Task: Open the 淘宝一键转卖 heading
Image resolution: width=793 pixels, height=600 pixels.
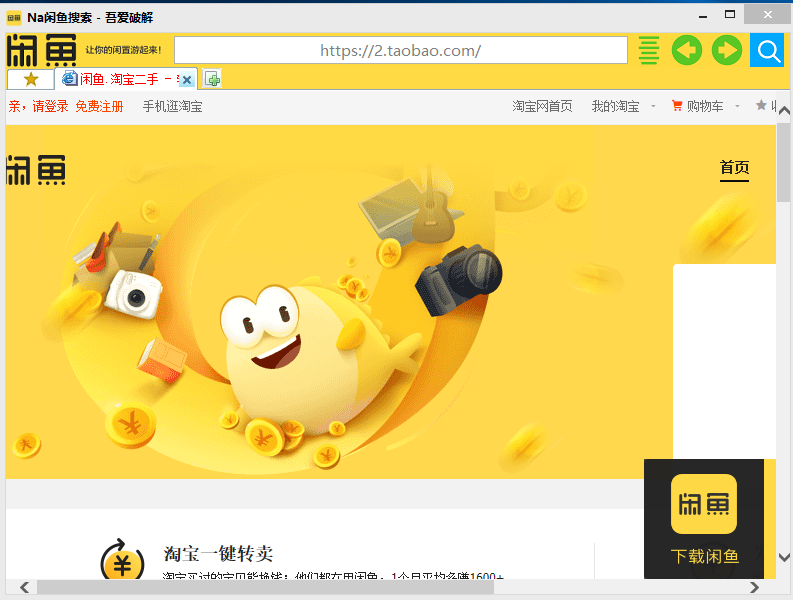Action: pyautogui.click(x=218, y=553)
